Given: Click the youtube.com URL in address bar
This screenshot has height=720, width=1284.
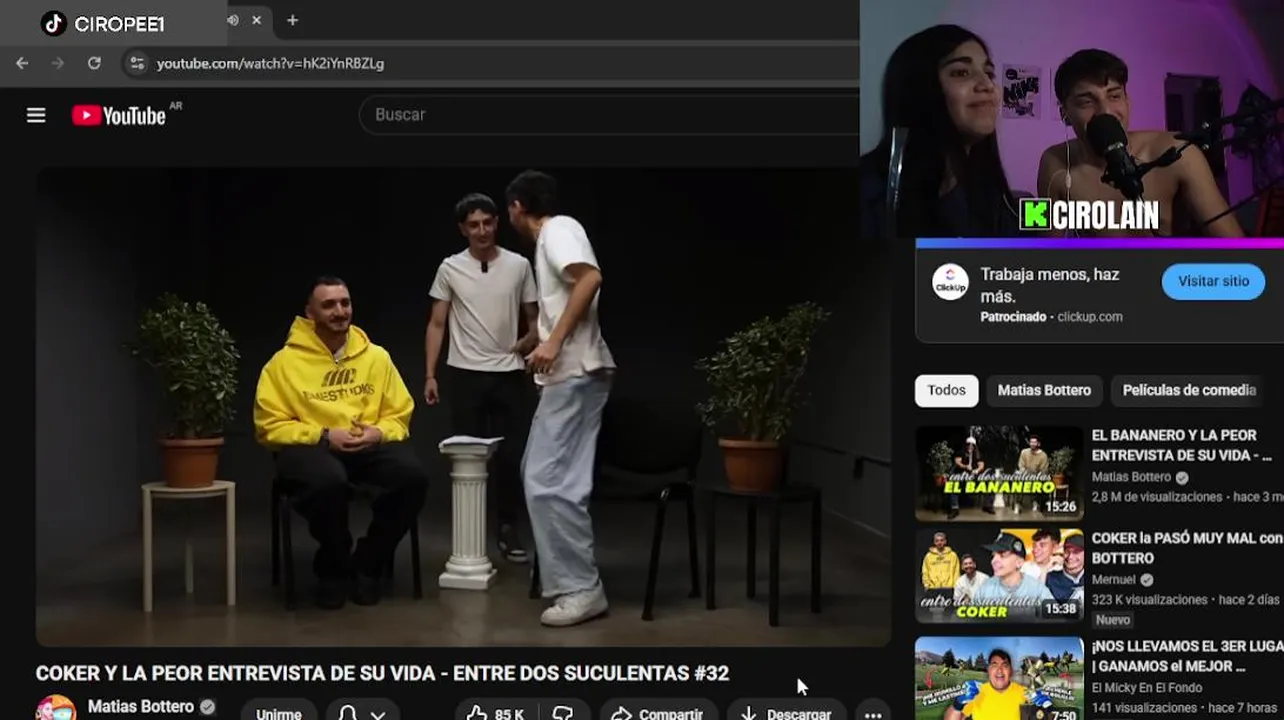Looking at the screenshot, I should pos(270,63).
